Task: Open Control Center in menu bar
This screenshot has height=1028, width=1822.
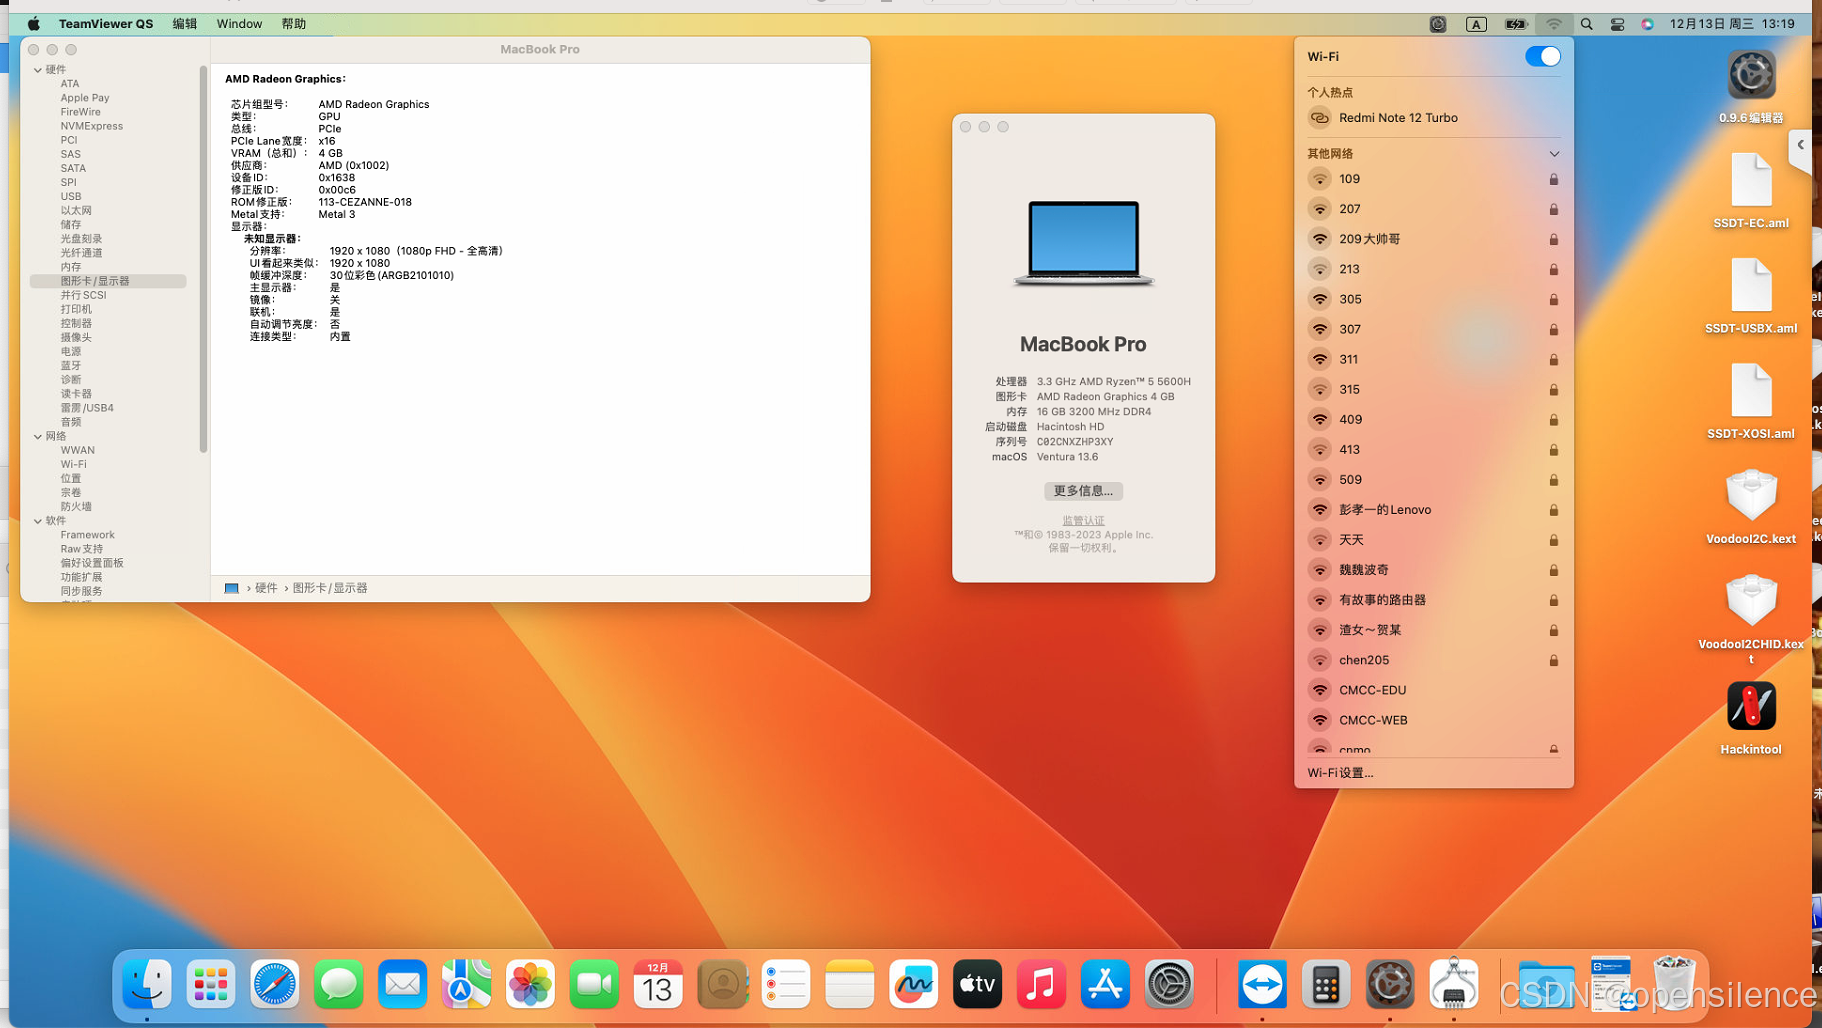Action: (1617, 24)
